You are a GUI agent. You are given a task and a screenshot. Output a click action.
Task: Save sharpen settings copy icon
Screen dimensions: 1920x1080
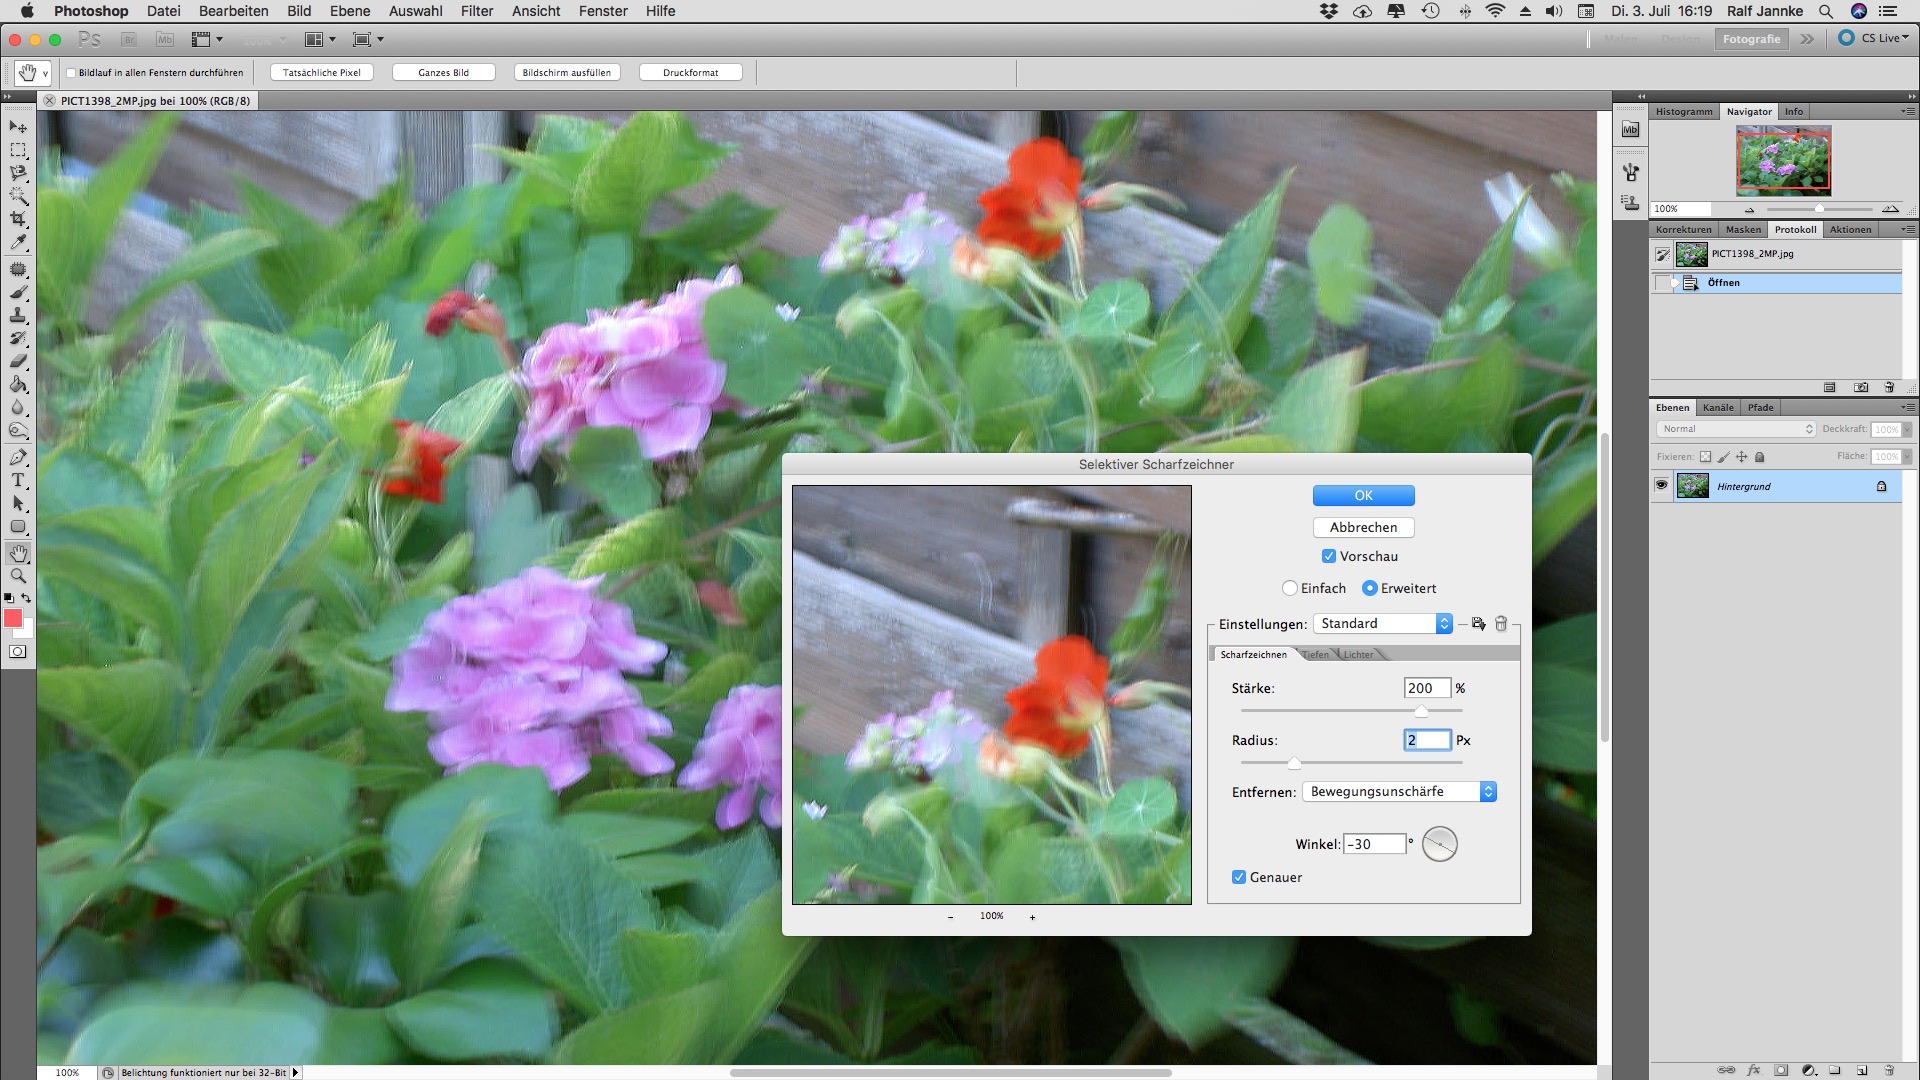pyautogui.click(x=1478, y=624)
